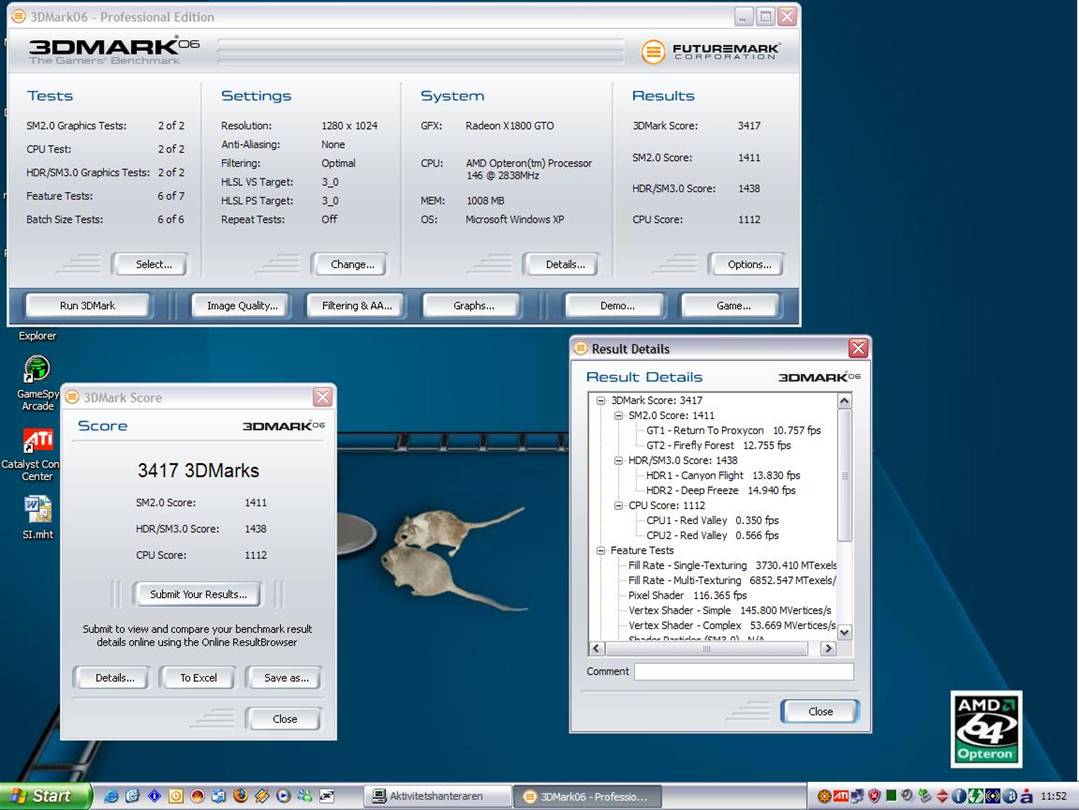
Task: Select Vertex Shader - Complex row
Action: (x=732, y=626)
